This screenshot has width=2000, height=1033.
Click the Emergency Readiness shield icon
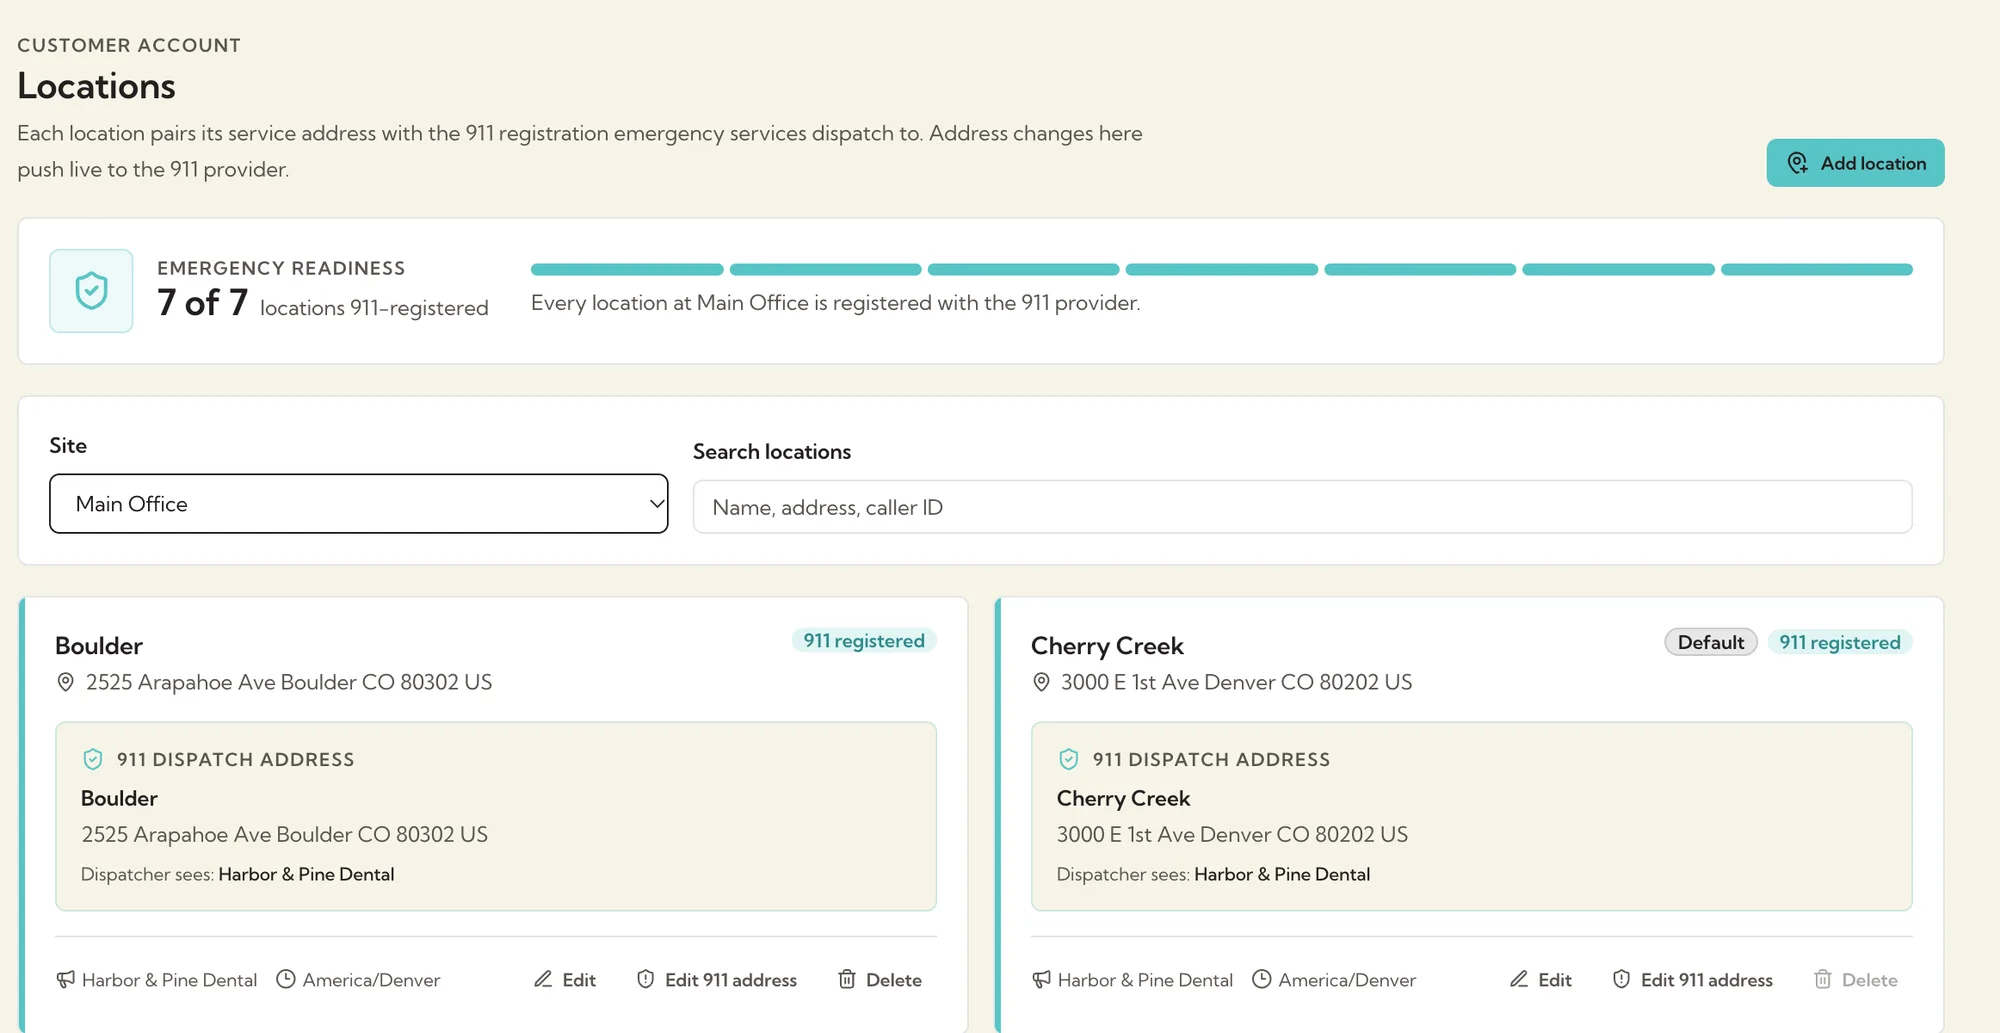click(91, 291)
